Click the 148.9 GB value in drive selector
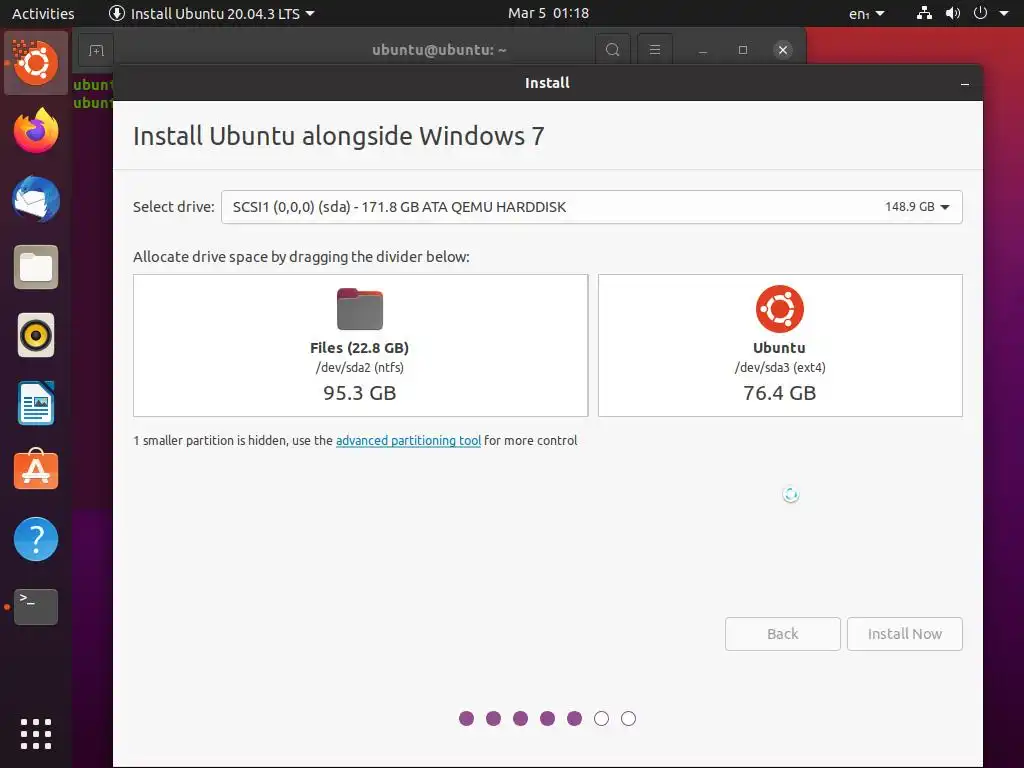Image resolution: width=1024 pixels, height=768 pixels. [x=910, y=207]
